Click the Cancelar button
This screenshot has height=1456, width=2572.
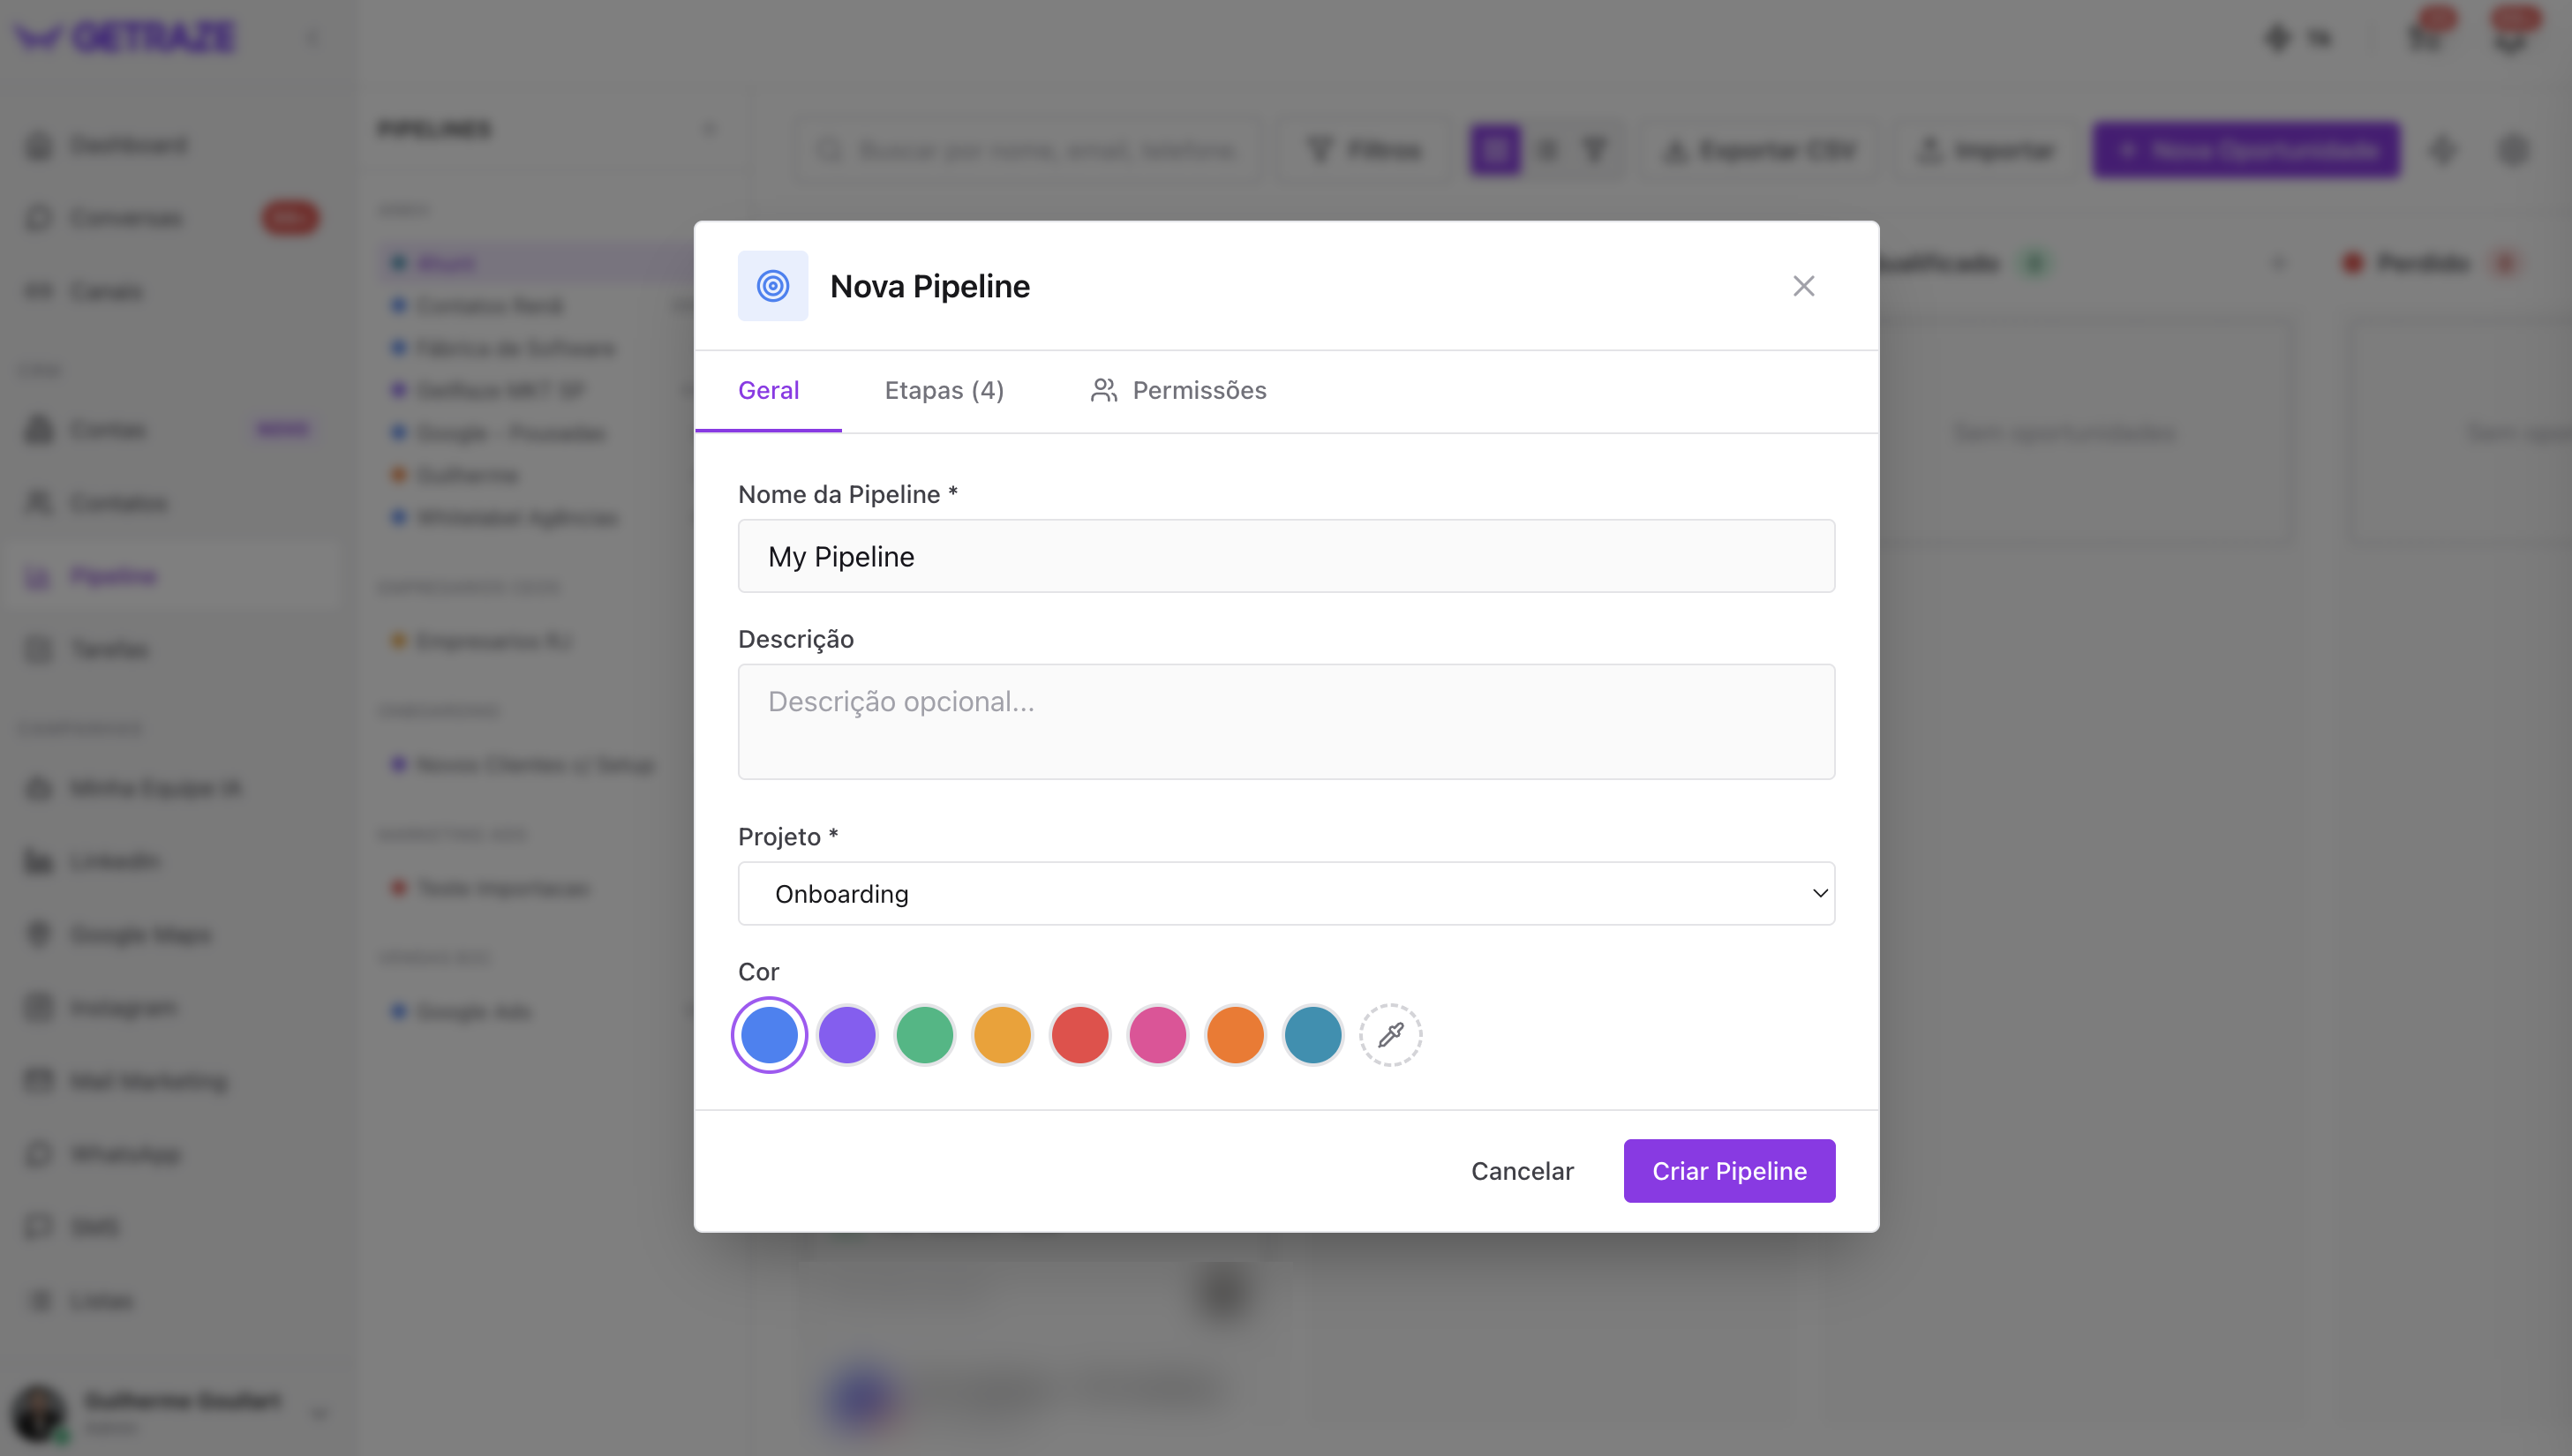(x=1522, y=1171)
